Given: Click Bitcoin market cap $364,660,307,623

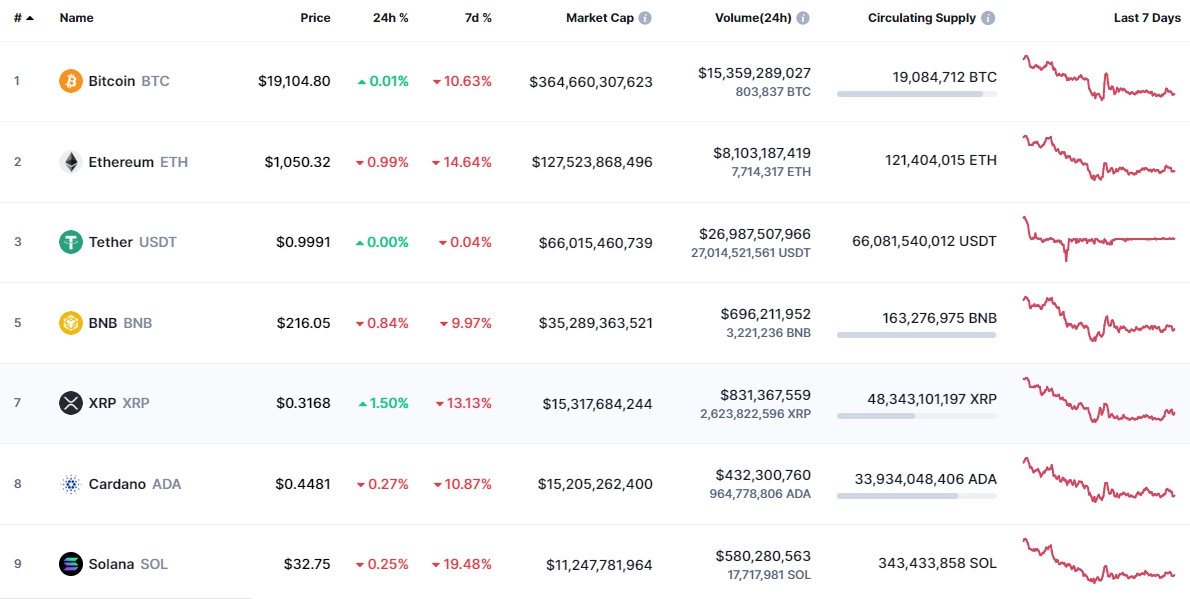Looking at the screenshot, I should [x=591, y=81].
